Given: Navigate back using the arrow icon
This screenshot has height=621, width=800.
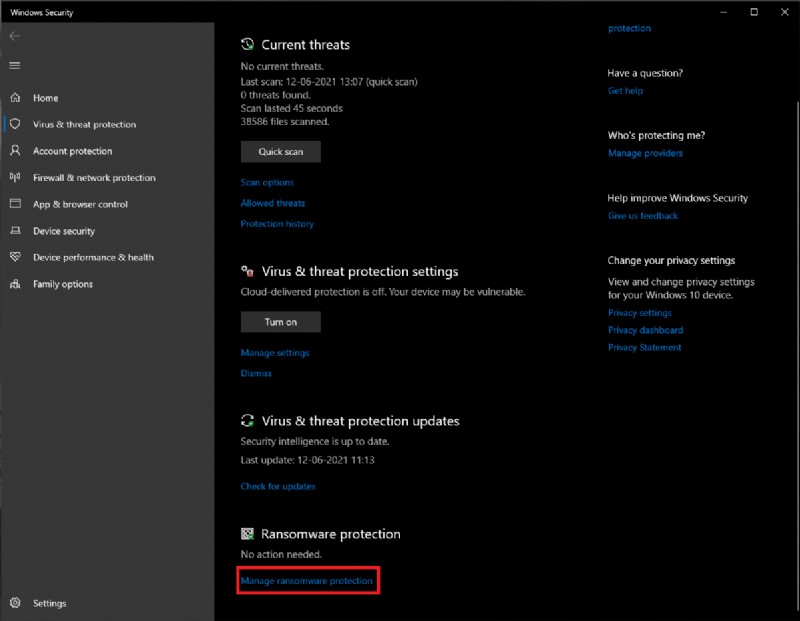Looking at the screenshot, I should [x=14, y=35].
